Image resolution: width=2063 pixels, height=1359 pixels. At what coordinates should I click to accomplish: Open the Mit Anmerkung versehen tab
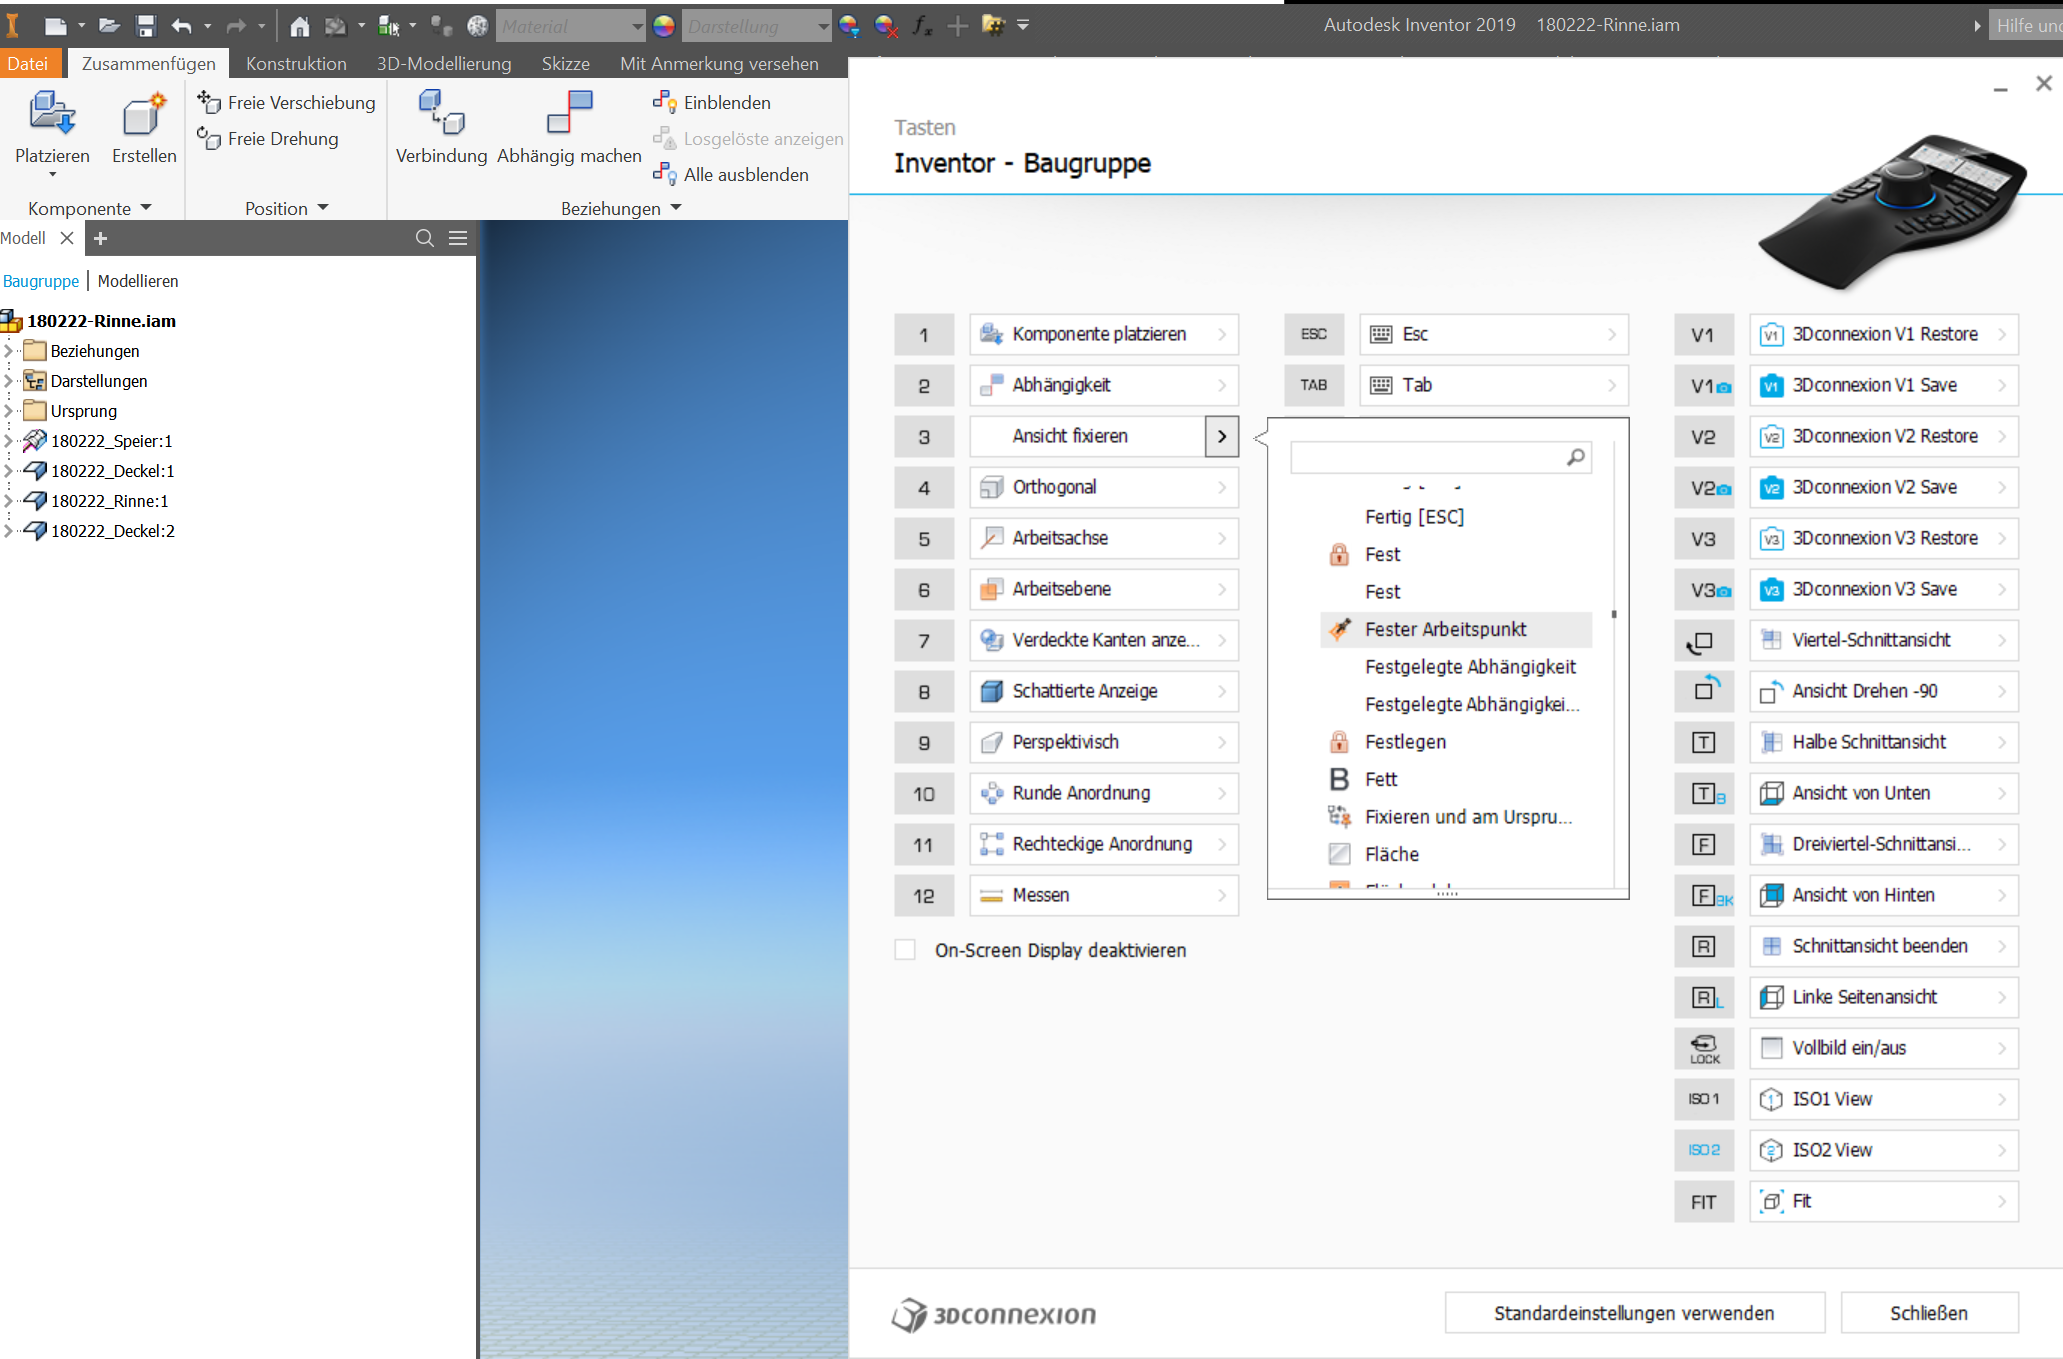tap(719, 63)
